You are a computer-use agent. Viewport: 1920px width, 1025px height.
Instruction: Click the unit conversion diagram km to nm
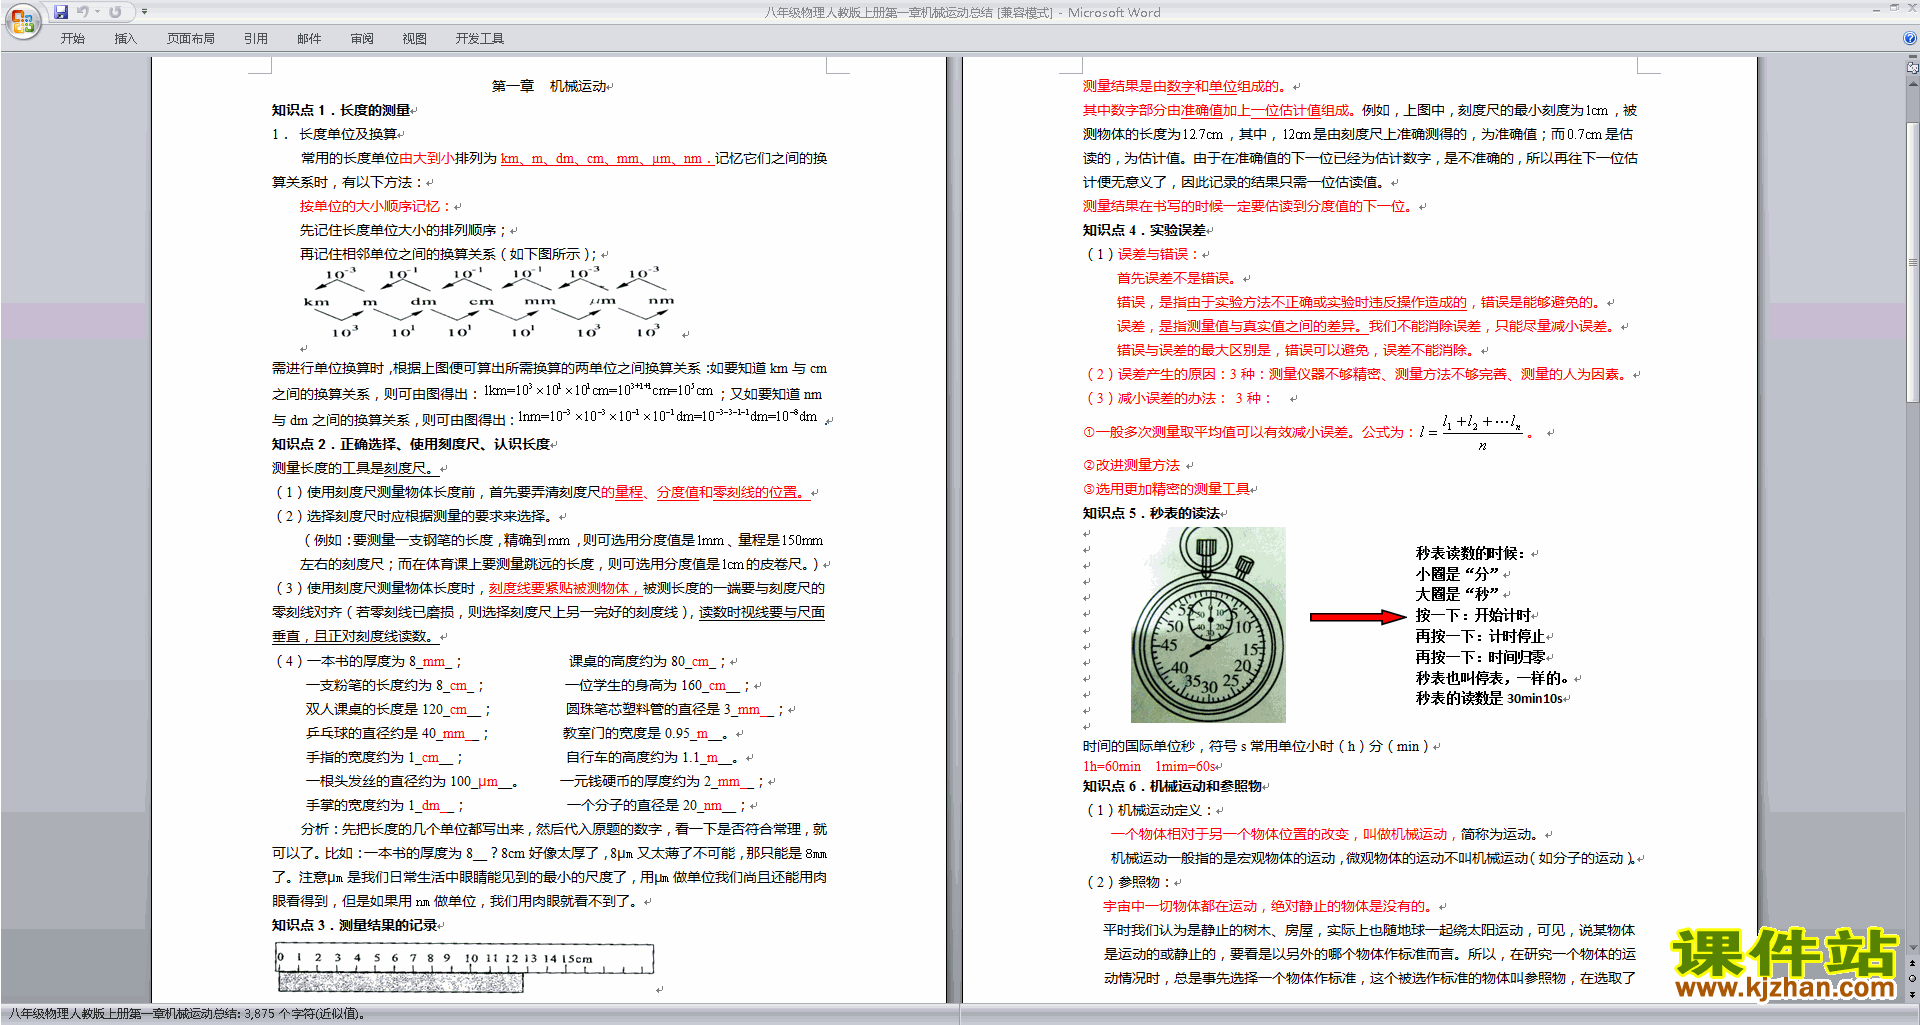tap(490, 302)
